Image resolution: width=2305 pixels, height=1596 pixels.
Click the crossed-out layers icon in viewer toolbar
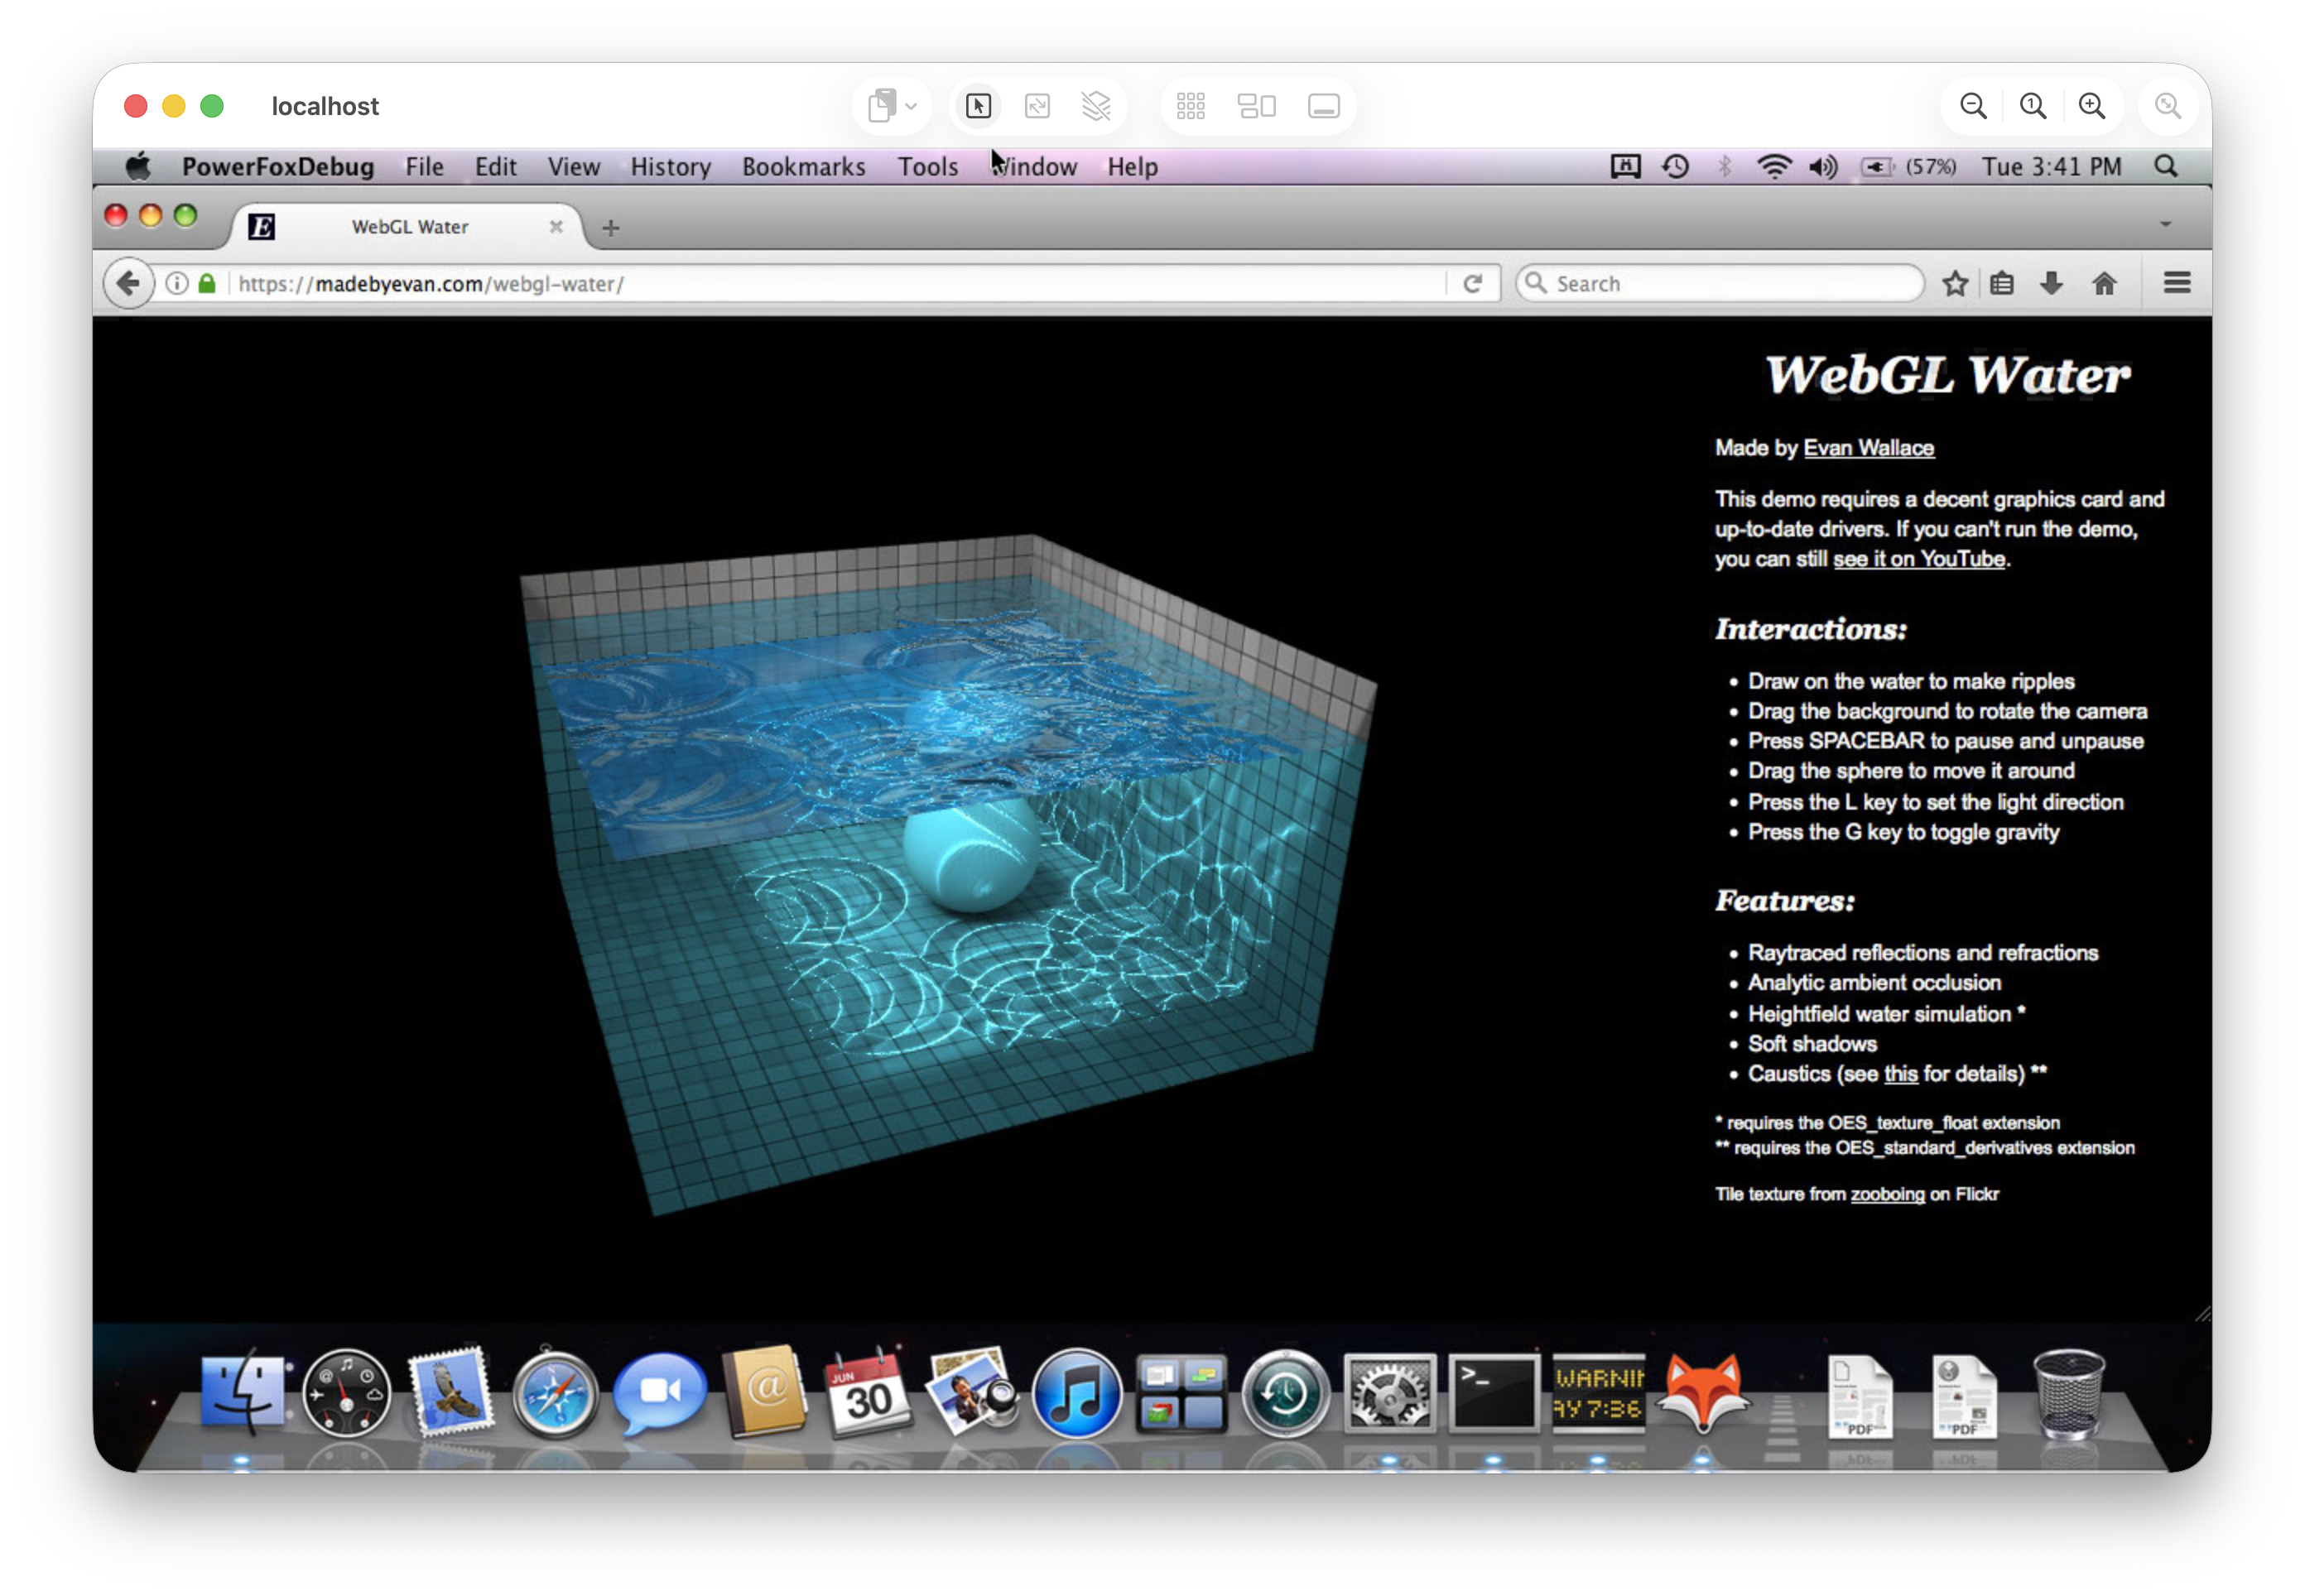click(1096, 106)
